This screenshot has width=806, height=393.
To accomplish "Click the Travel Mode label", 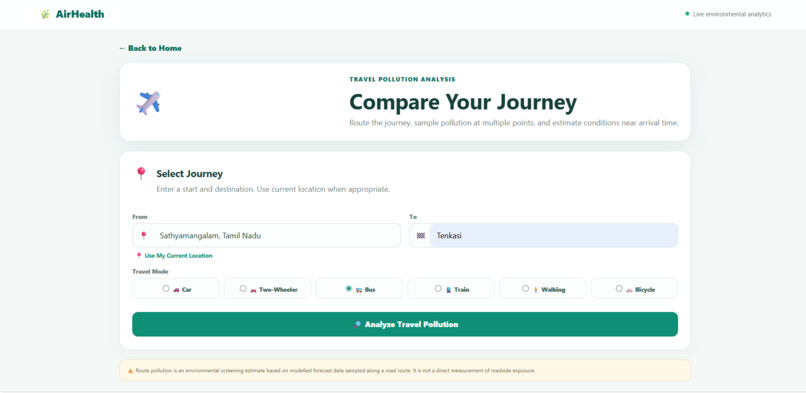I will (x=150, y=271).
